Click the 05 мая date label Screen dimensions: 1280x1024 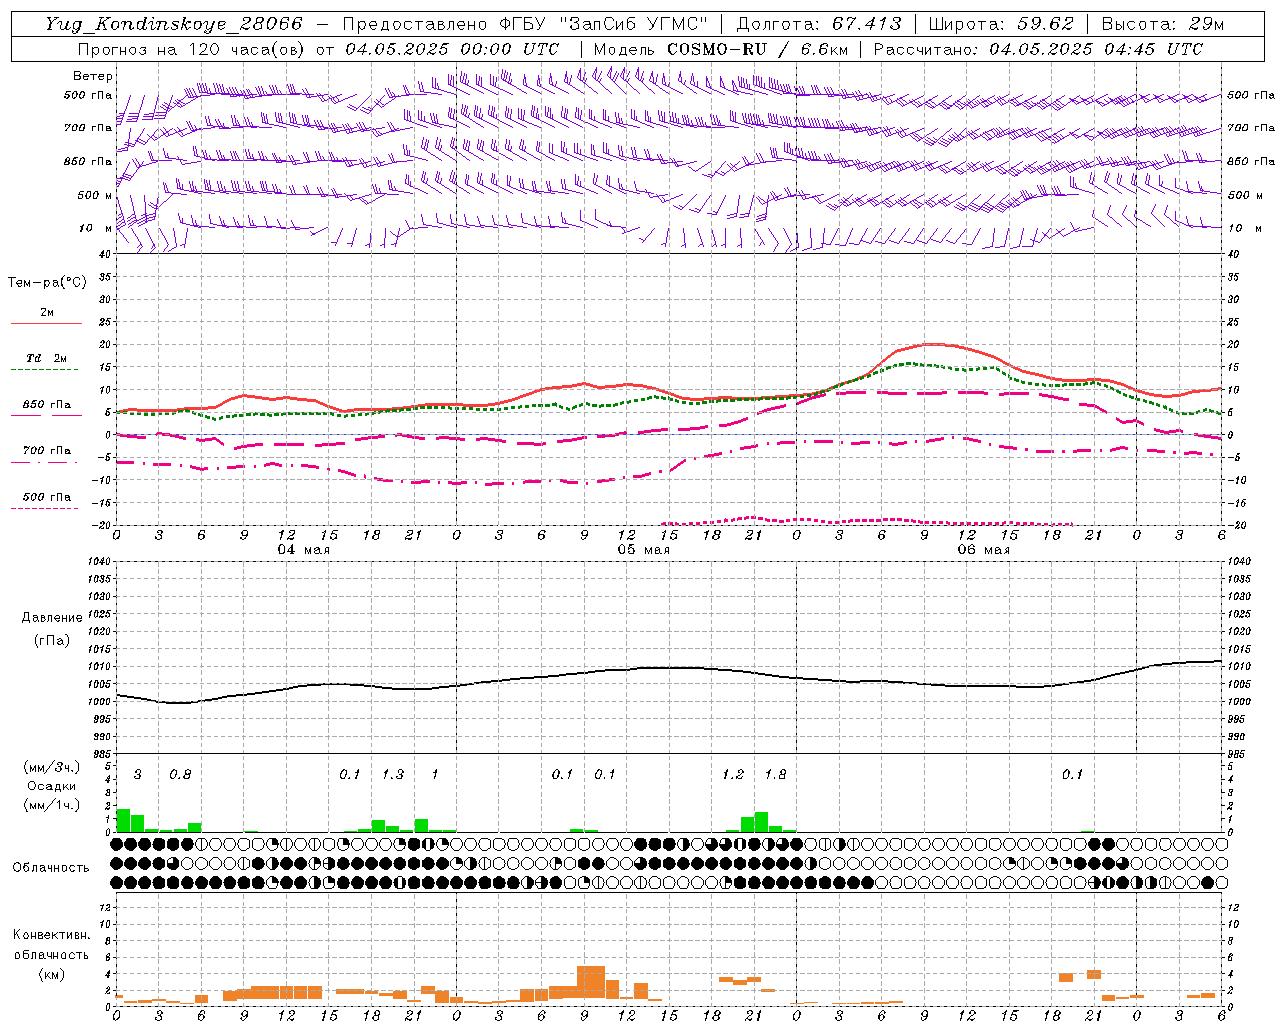point(643,550)
